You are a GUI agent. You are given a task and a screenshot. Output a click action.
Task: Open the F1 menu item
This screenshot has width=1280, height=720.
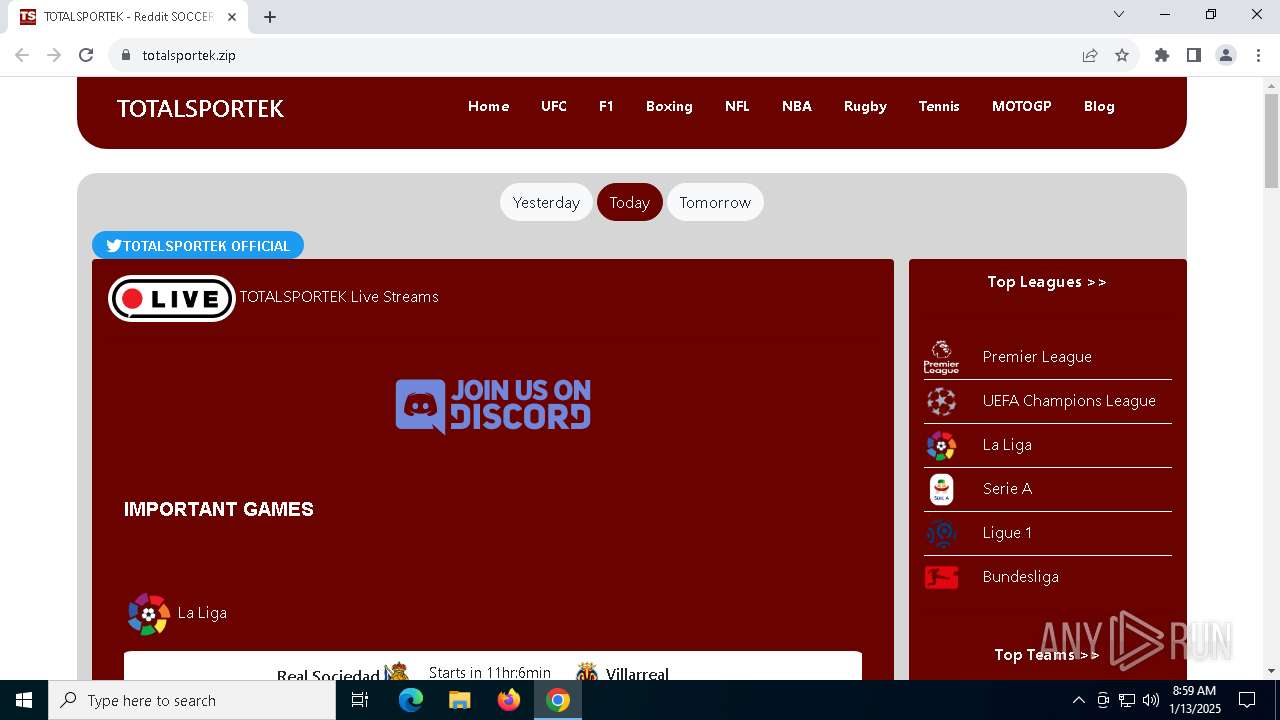pyautogui.click(x=606, y=106)
